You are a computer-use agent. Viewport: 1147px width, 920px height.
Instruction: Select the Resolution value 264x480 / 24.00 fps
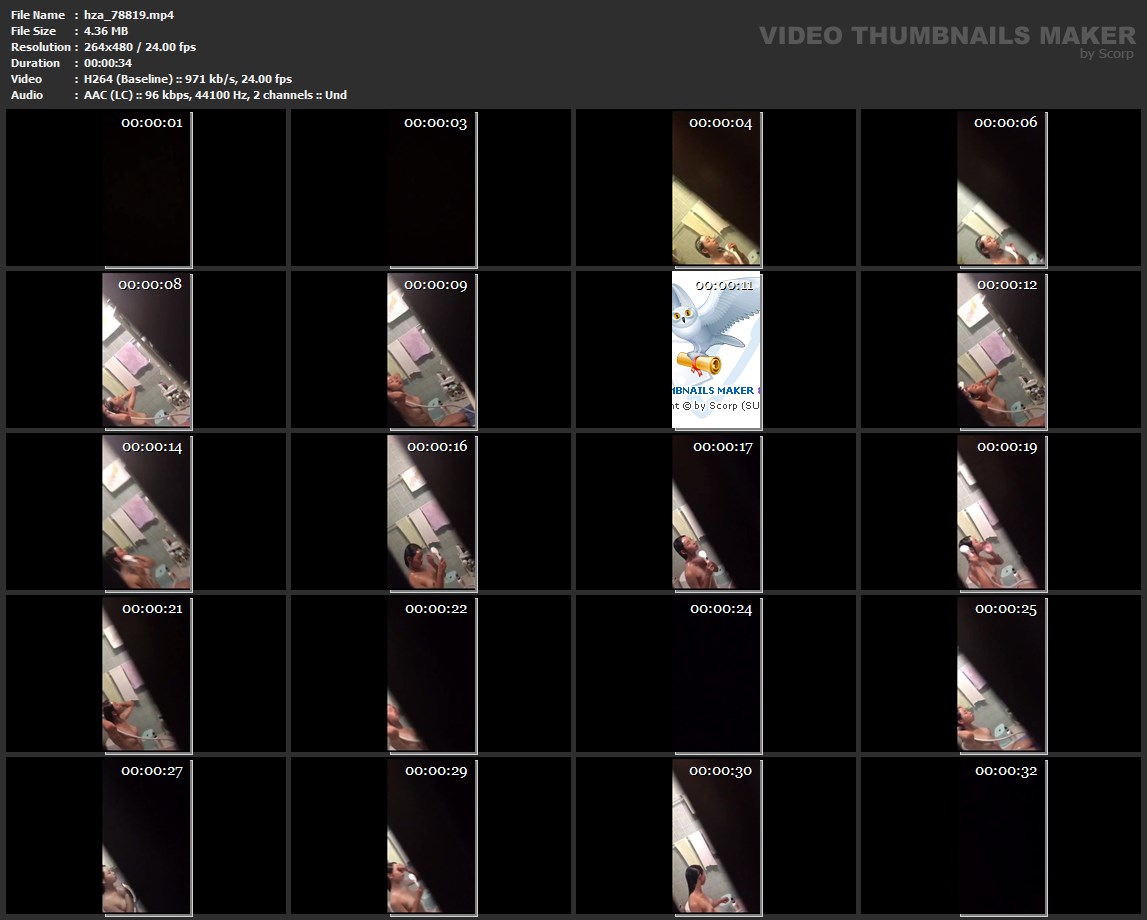point(140,47)
